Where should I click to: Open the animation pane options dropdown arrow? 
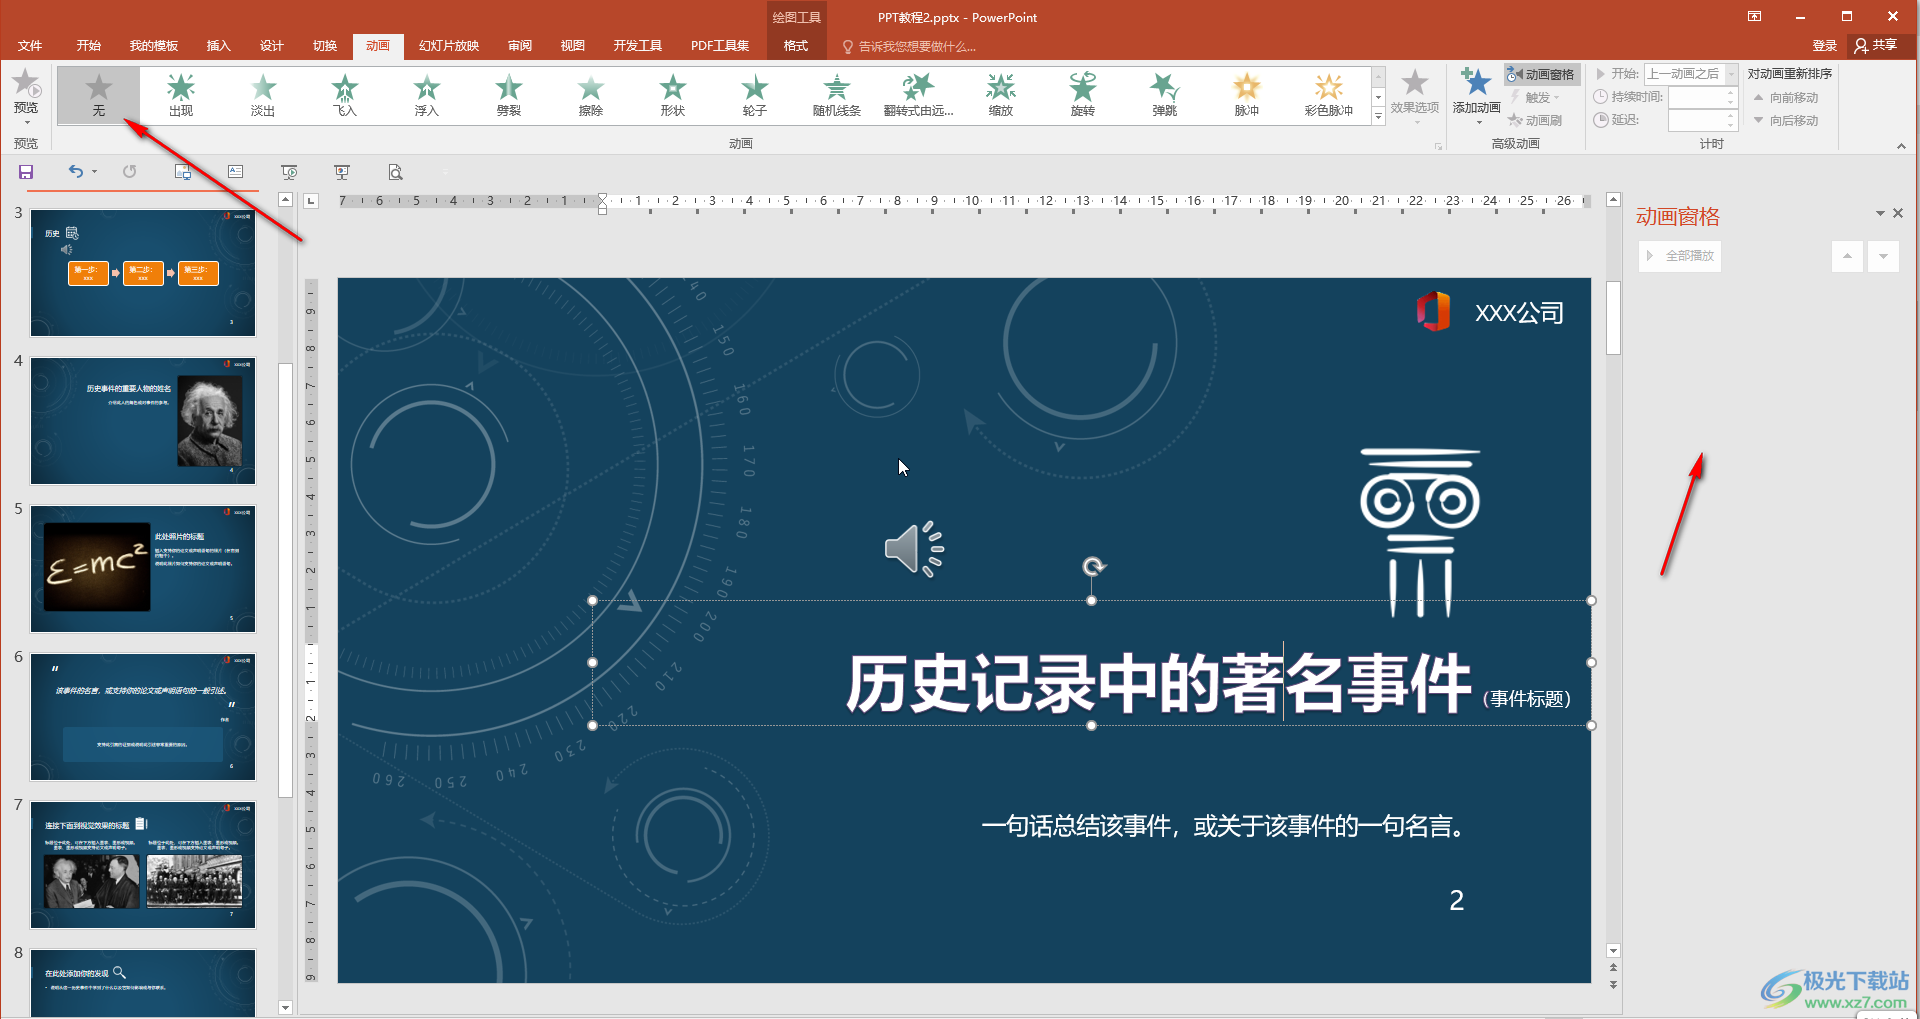click(x=1880, y=213)
